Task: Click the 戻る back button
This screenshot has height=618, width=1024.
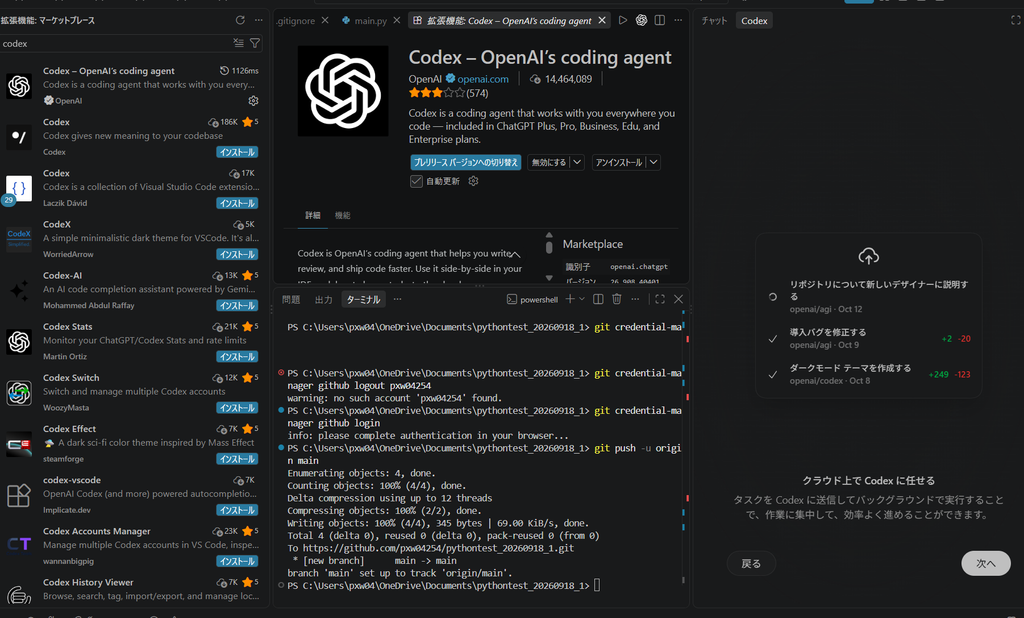Action: (x=751, y=563)
